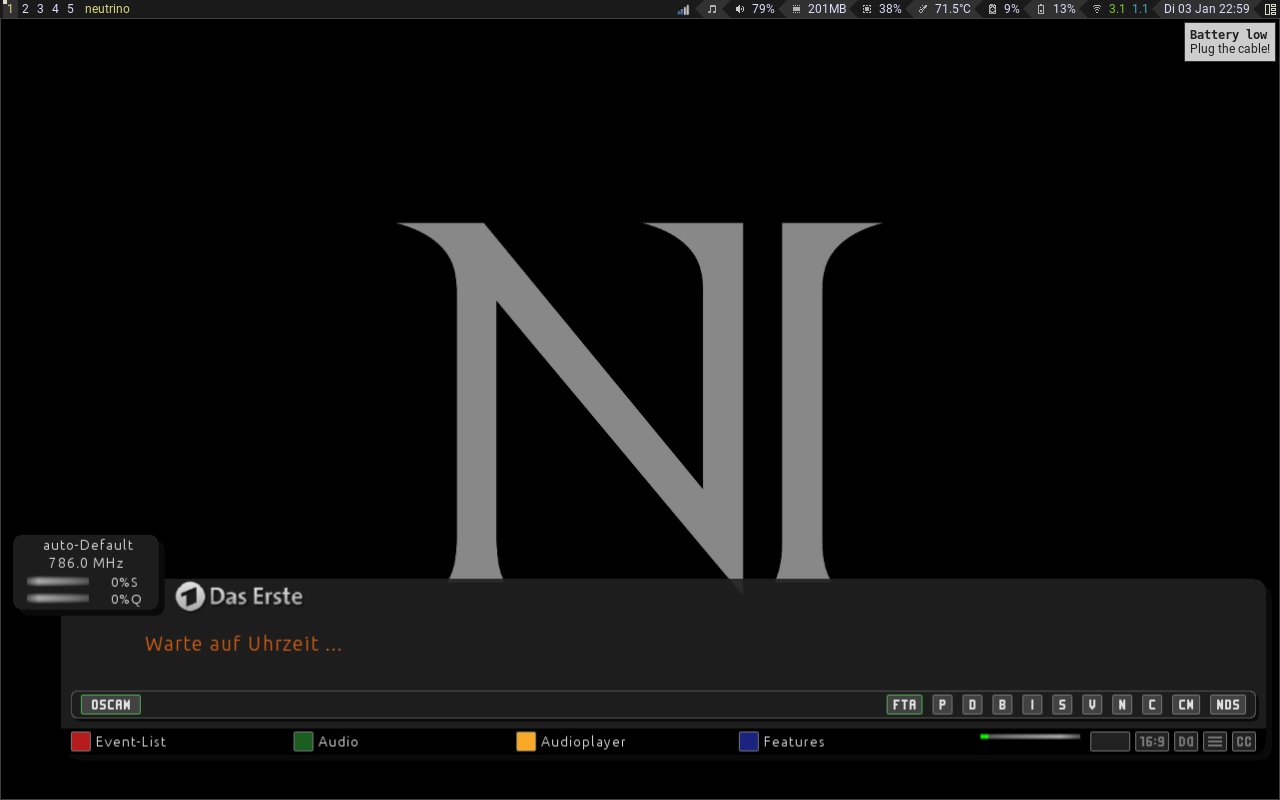The width and height of the screenshot is (1280, 800).
Task: Click the volume speaker icon showing 79%
Action: [x=740, y=9]
